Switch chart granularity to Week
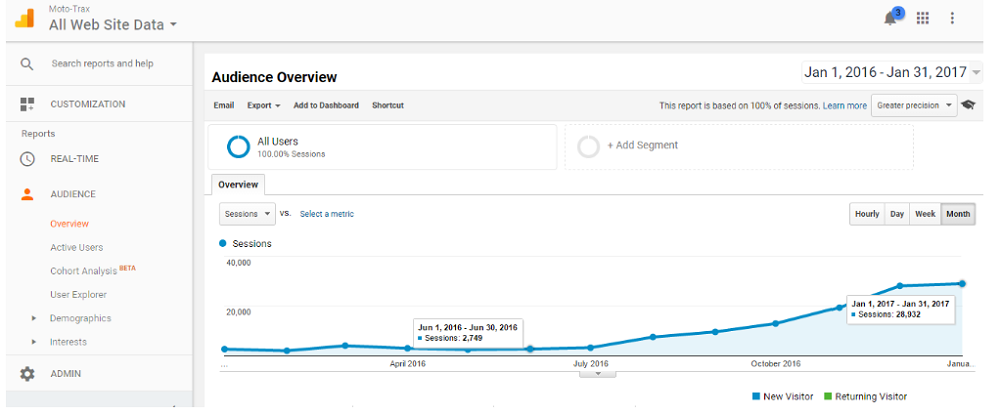 click(925, 214)
